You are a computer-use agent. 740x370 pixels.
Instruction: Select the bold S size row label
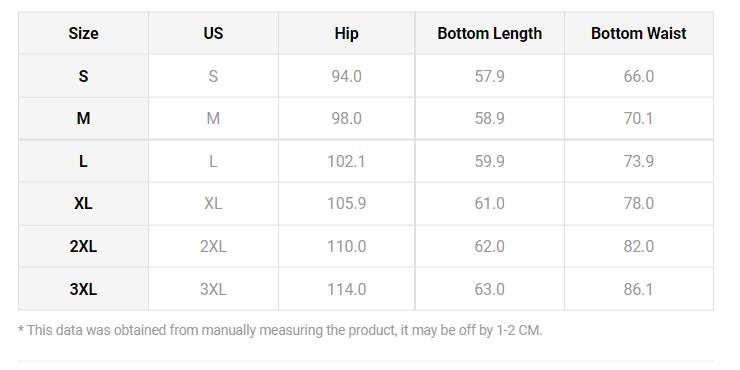[x=83, y=76]
